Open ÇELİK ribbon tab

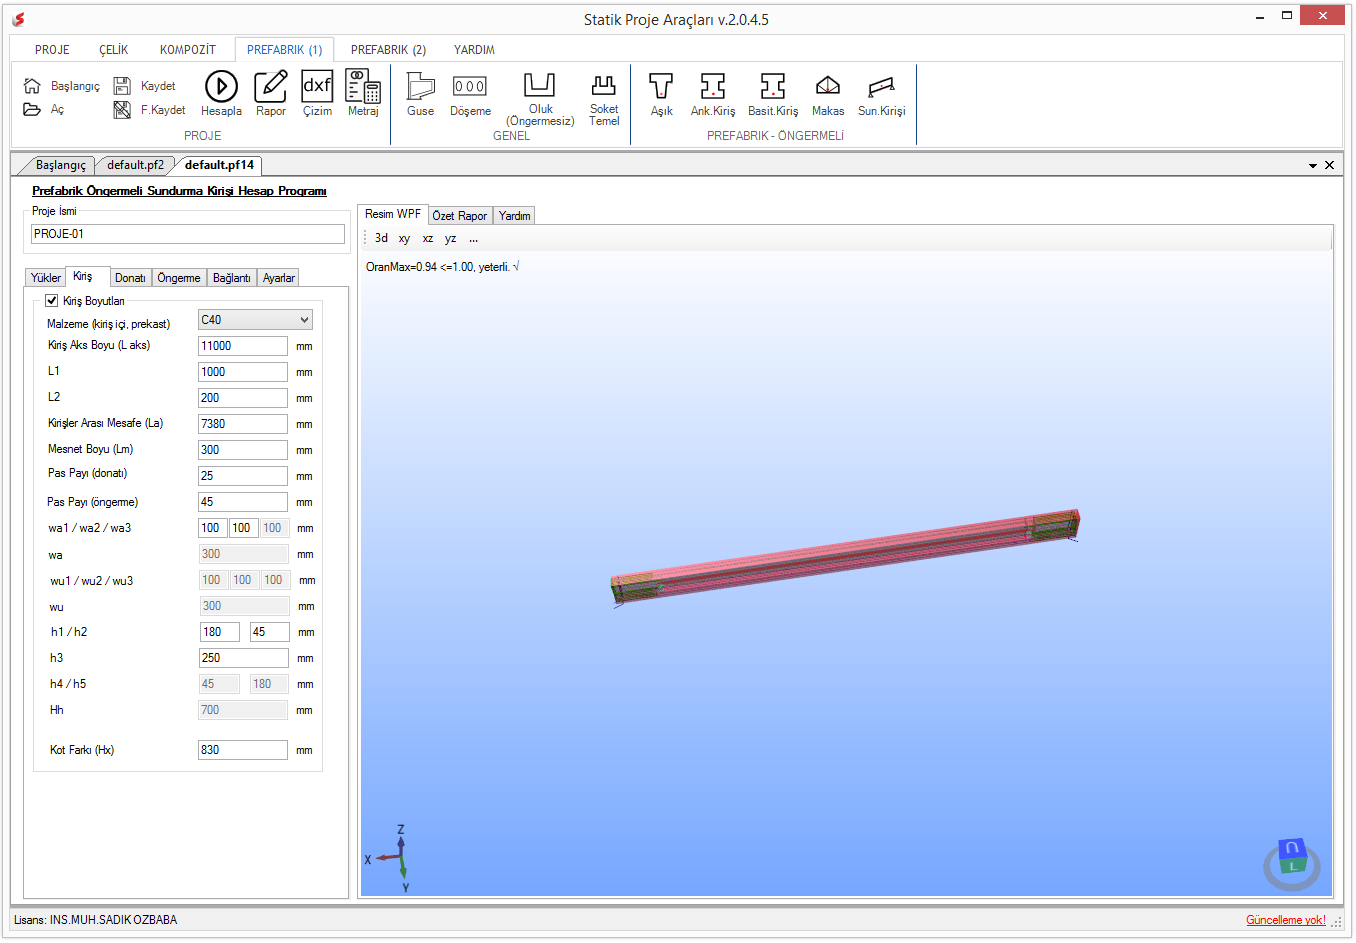114,50
